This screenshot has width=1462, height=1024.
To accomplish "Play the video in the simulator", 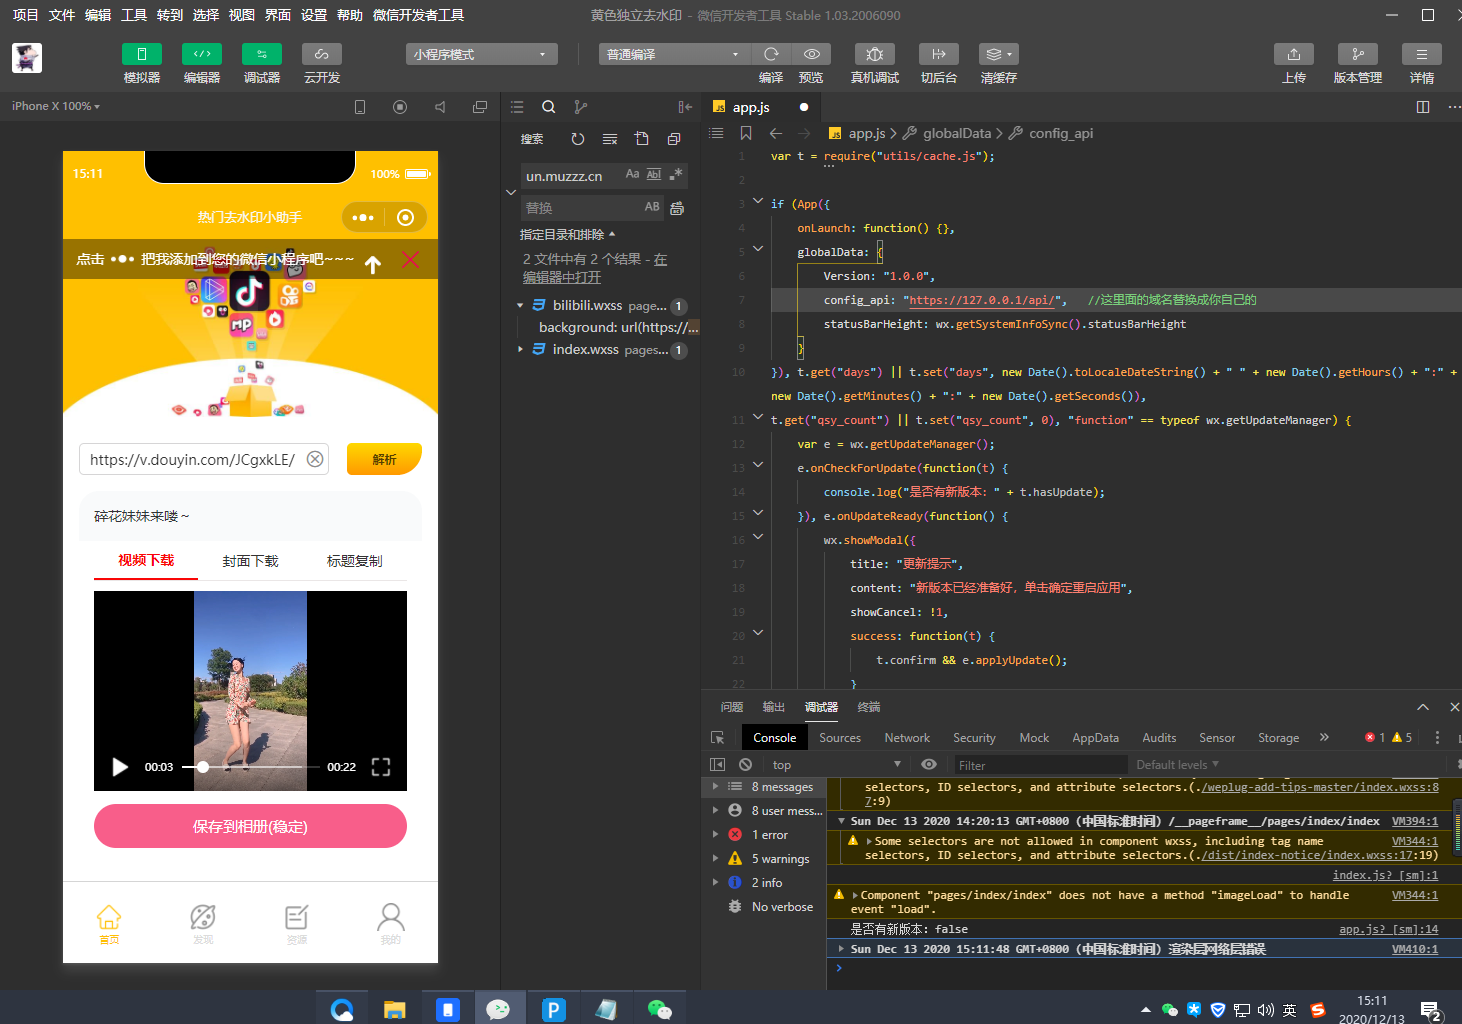I will (120, 767).
